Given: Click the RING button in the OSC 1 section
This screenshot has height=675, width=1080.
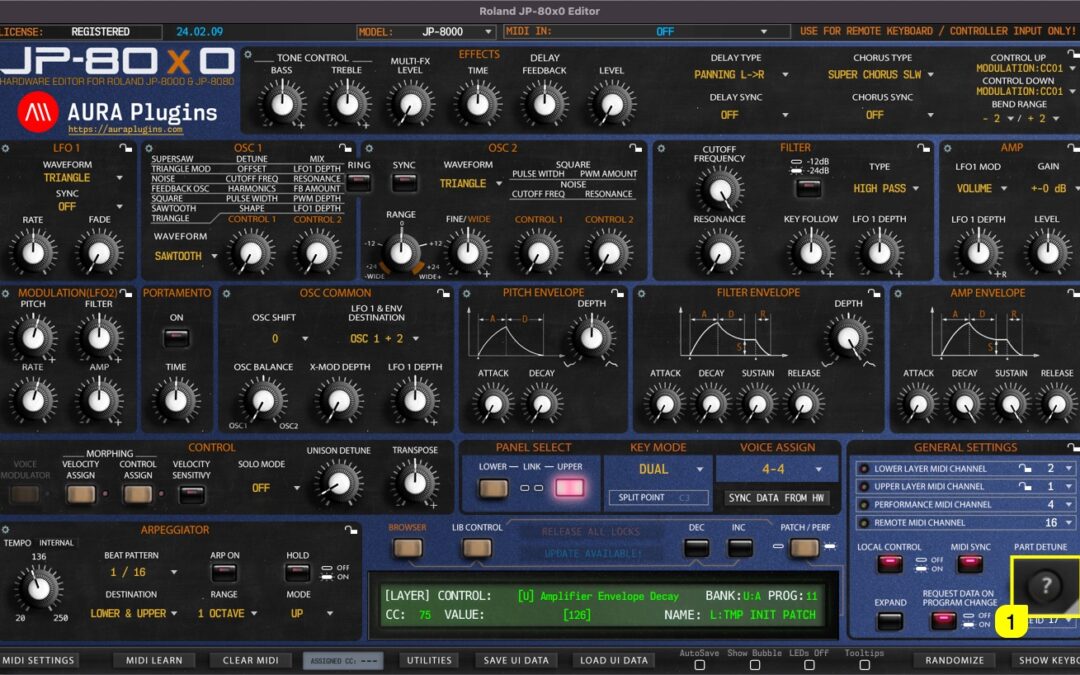Looking at the screenshot, I should [x=357, y=181].
